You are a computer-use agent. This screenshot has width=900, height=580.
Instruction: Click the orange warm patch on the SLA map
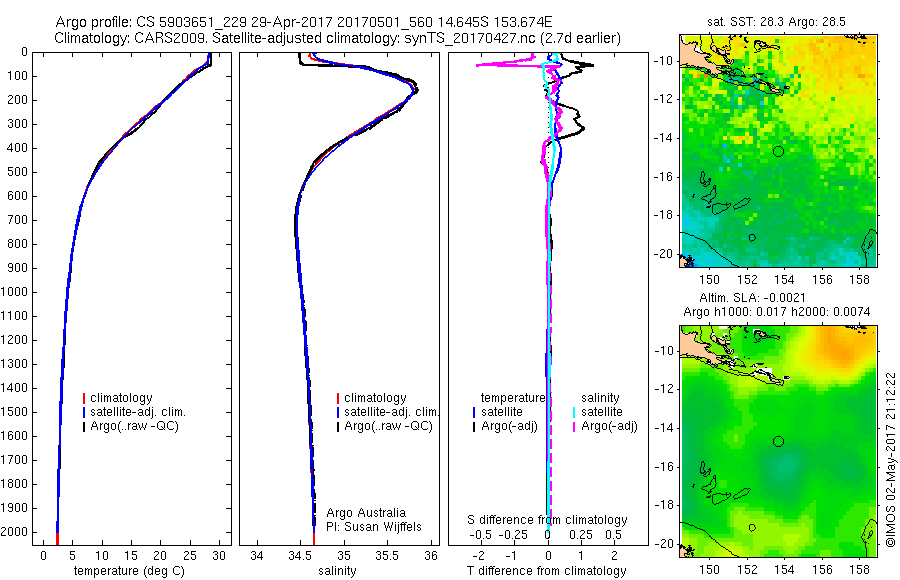[x=839, y=347]
